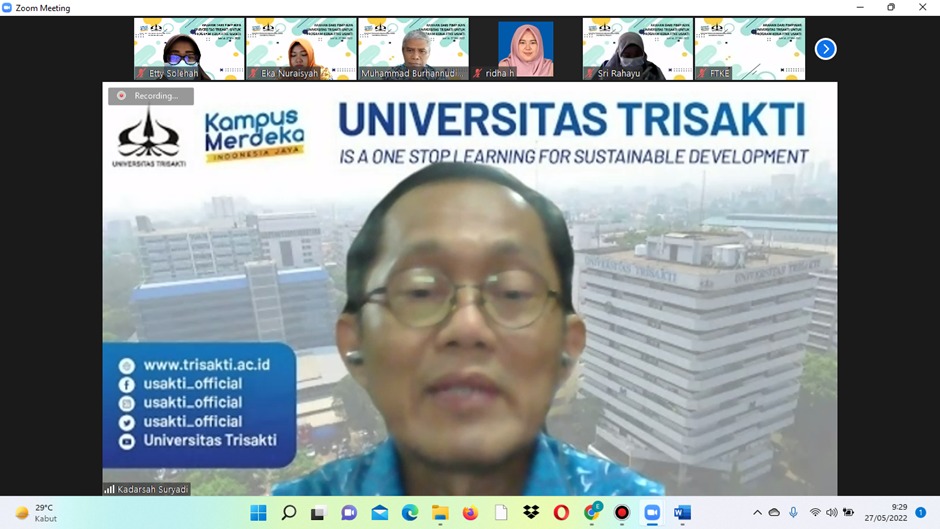Open the clock showing 9:29 27/05/2022

click(x=885, y=513)
